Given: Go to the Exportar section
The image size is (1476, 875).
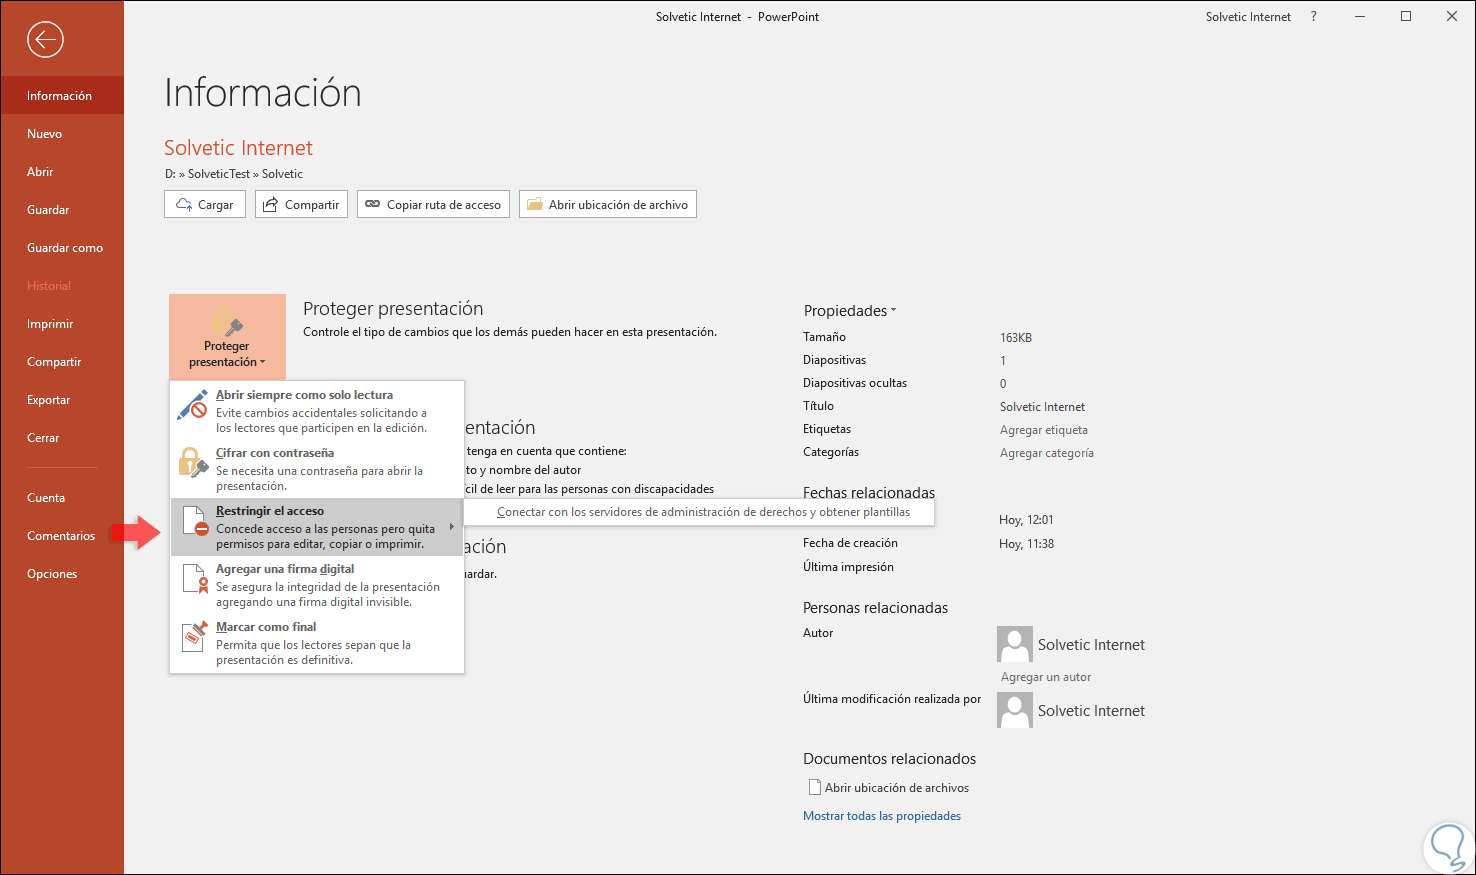Looking at the screenshot, I should point(62,400).
